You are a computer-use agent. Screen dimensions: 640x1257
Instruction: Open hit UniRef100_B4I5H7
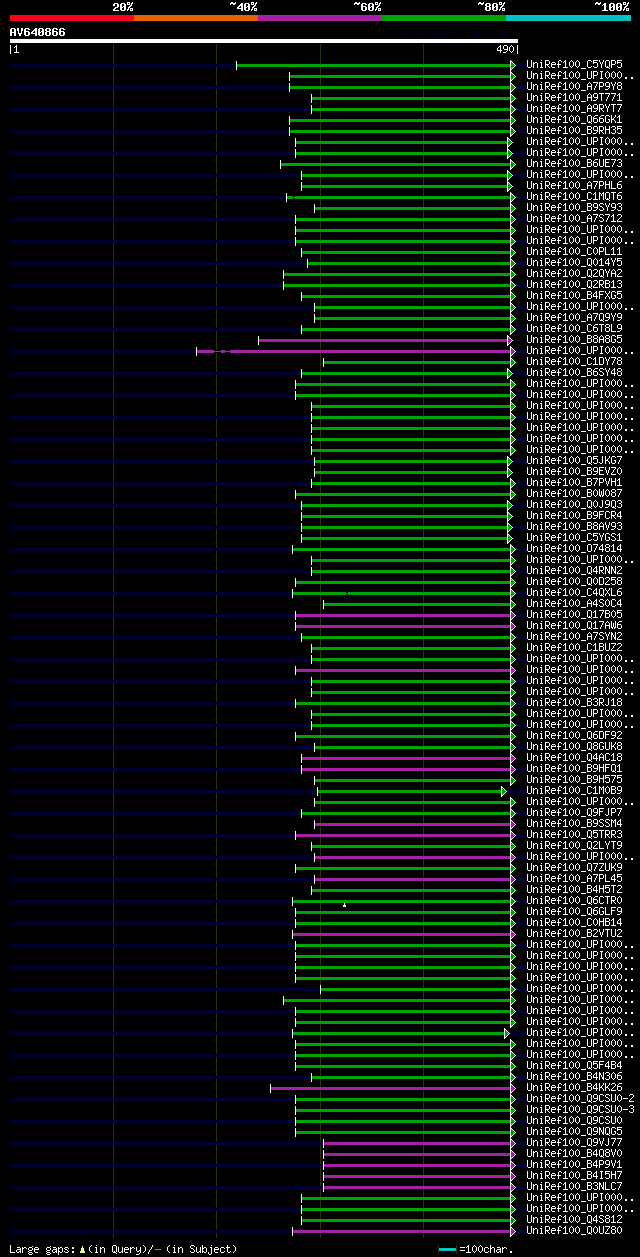(574, 1176)
